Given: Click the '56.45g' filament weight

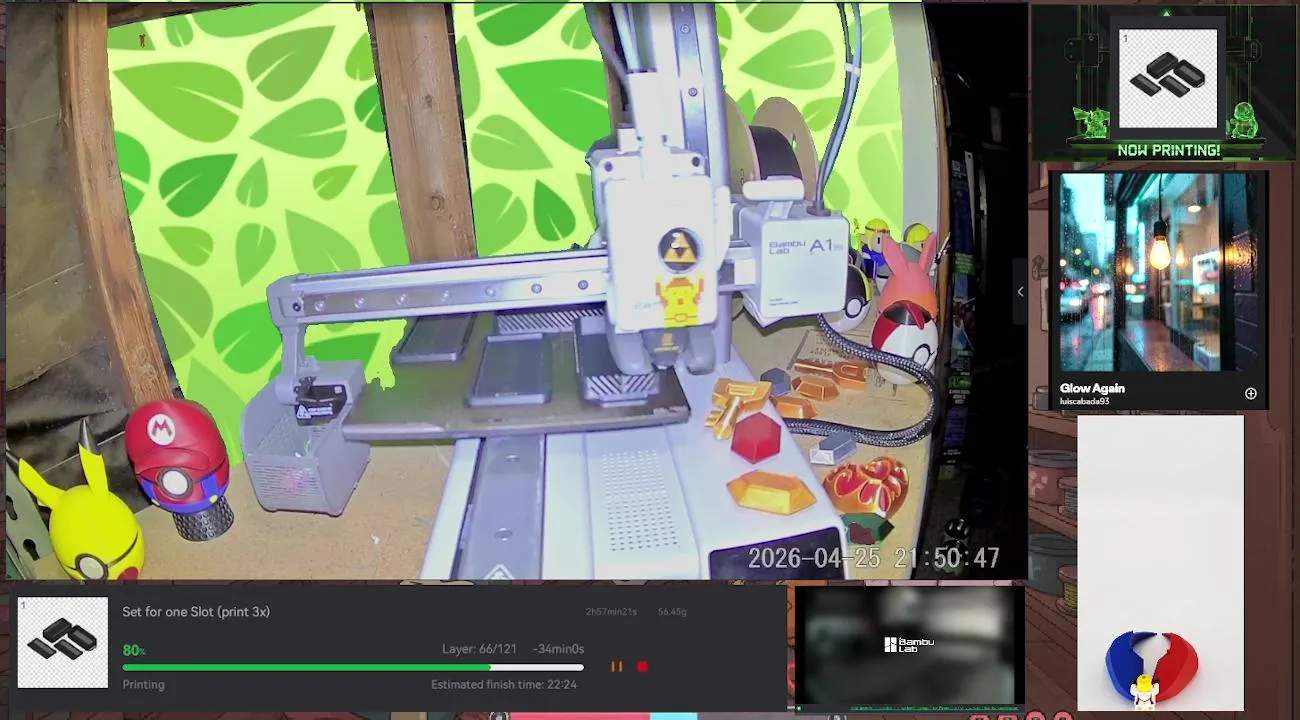Looking at the screenshot, I should [x=672, y=612].
